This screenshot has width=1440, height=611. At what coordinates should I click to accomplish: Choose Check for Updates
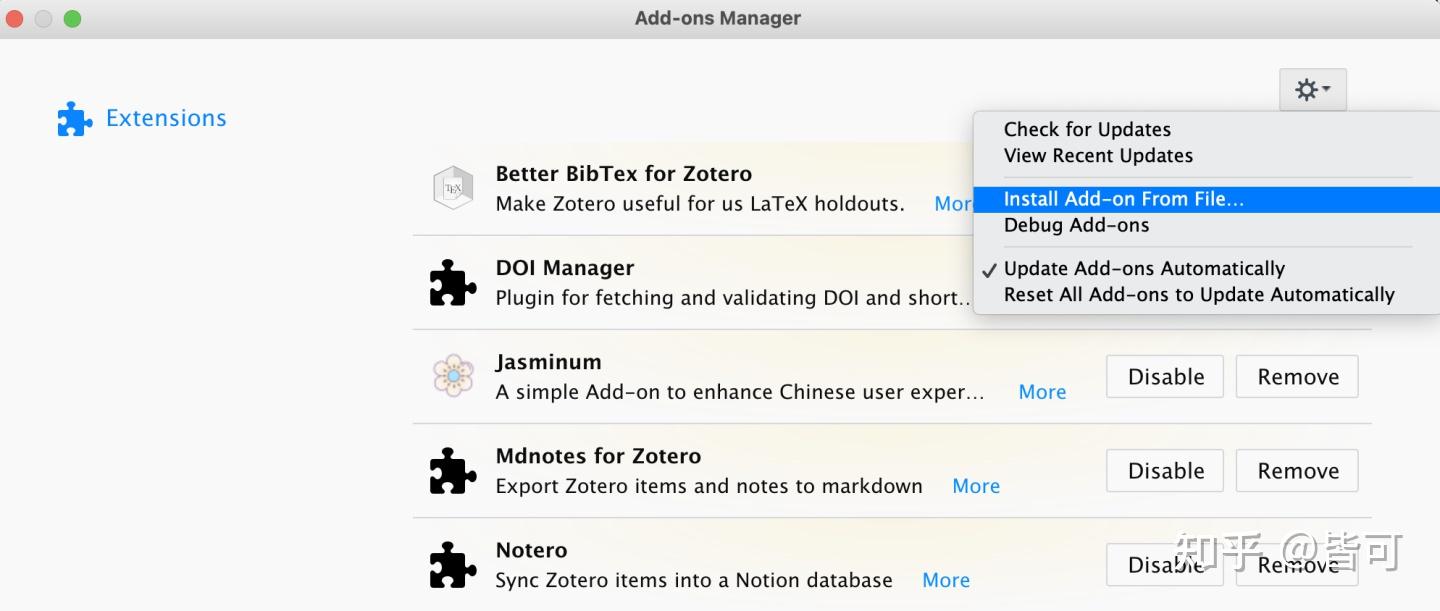[1087, 129]
